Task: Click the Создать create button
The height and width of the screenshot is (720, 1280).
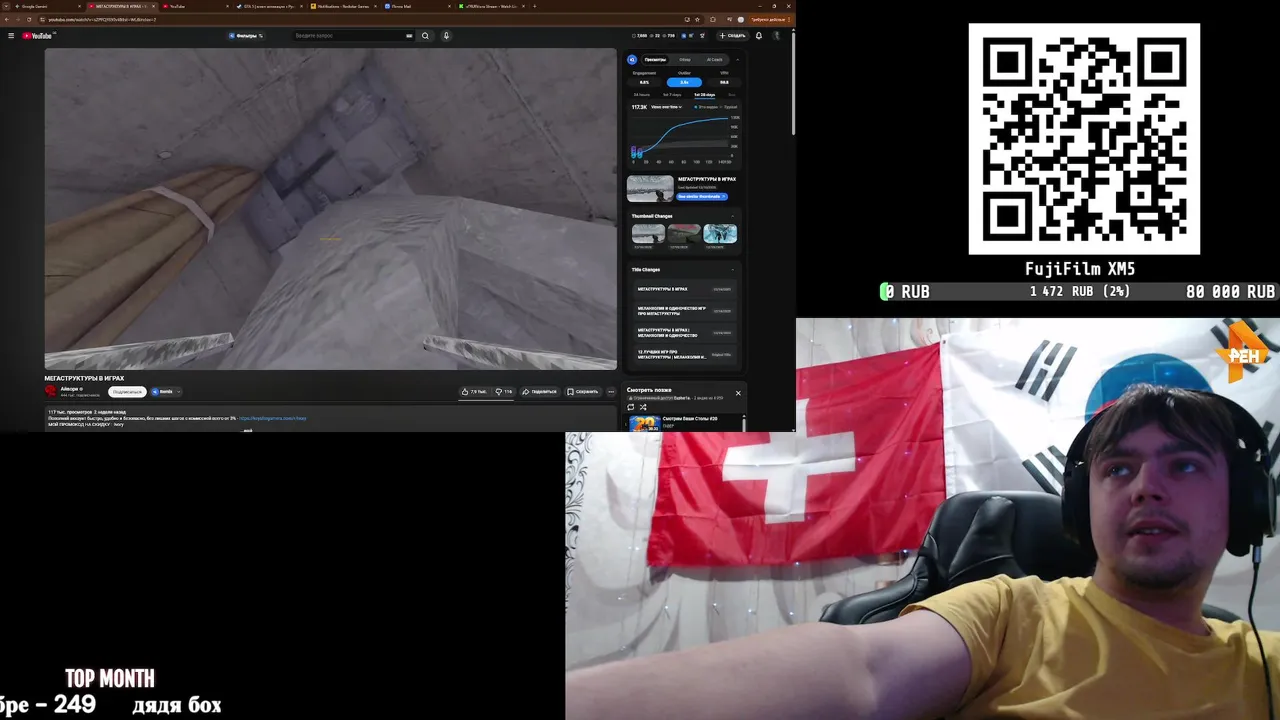Action: pyautogui.click(x=733, y=36)
